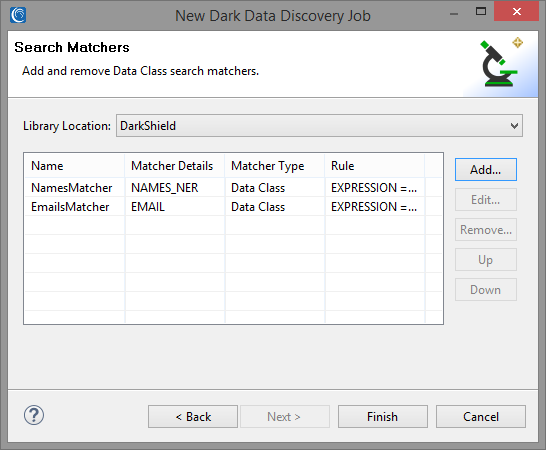
Task: Select the NamesMatcher row
Action: [x=233, y=188]
